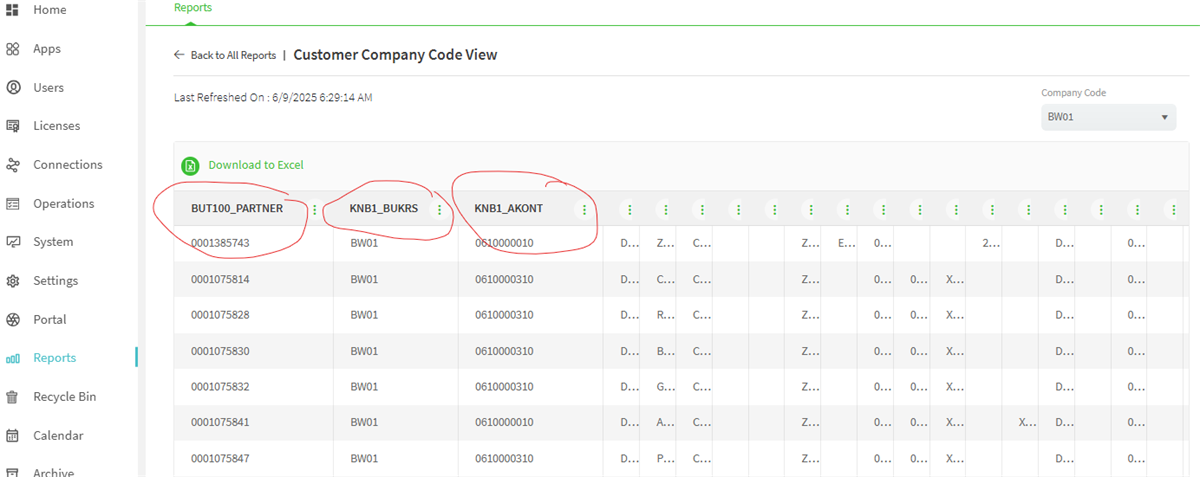The image size is (1200, 477).
Task: Click the Portal icon in sidebar
Action: [13, 320]
